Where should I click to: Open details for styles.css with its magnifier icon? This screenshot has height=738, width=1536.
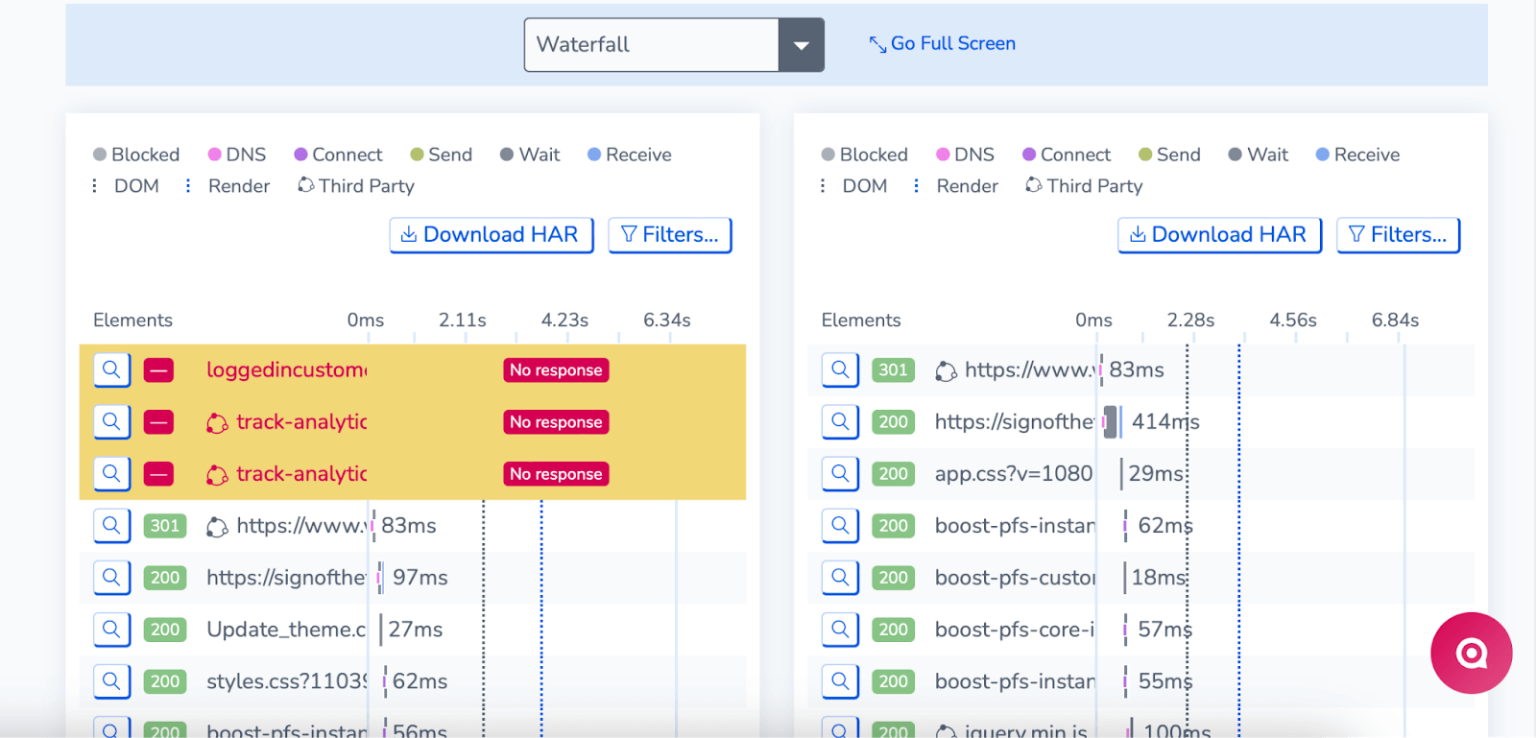111,681
